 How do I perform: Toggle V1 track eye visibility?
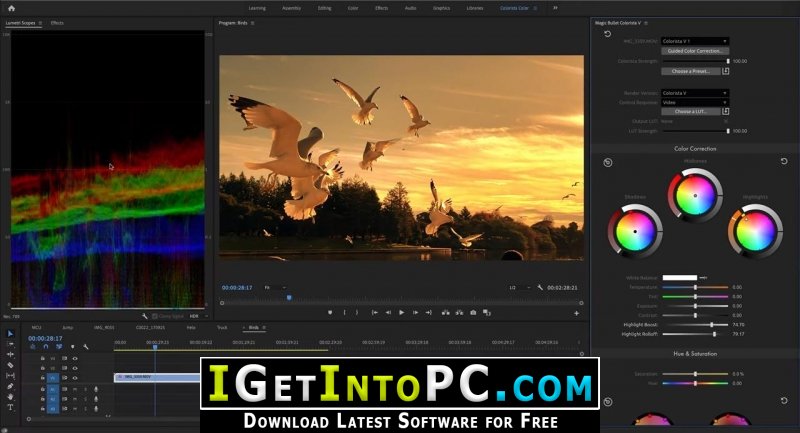pyautogui.click(x=75, y=378)
